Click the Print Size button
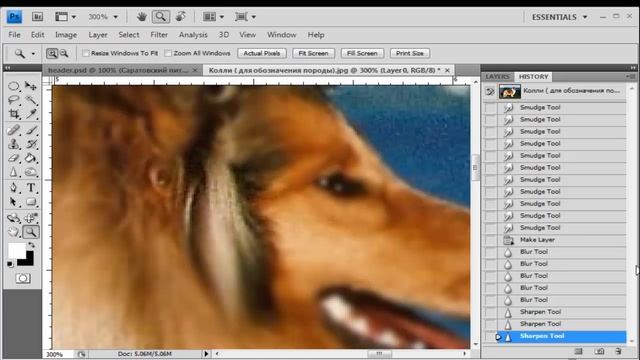Screen dimensions: 640x360 [409, 53]
